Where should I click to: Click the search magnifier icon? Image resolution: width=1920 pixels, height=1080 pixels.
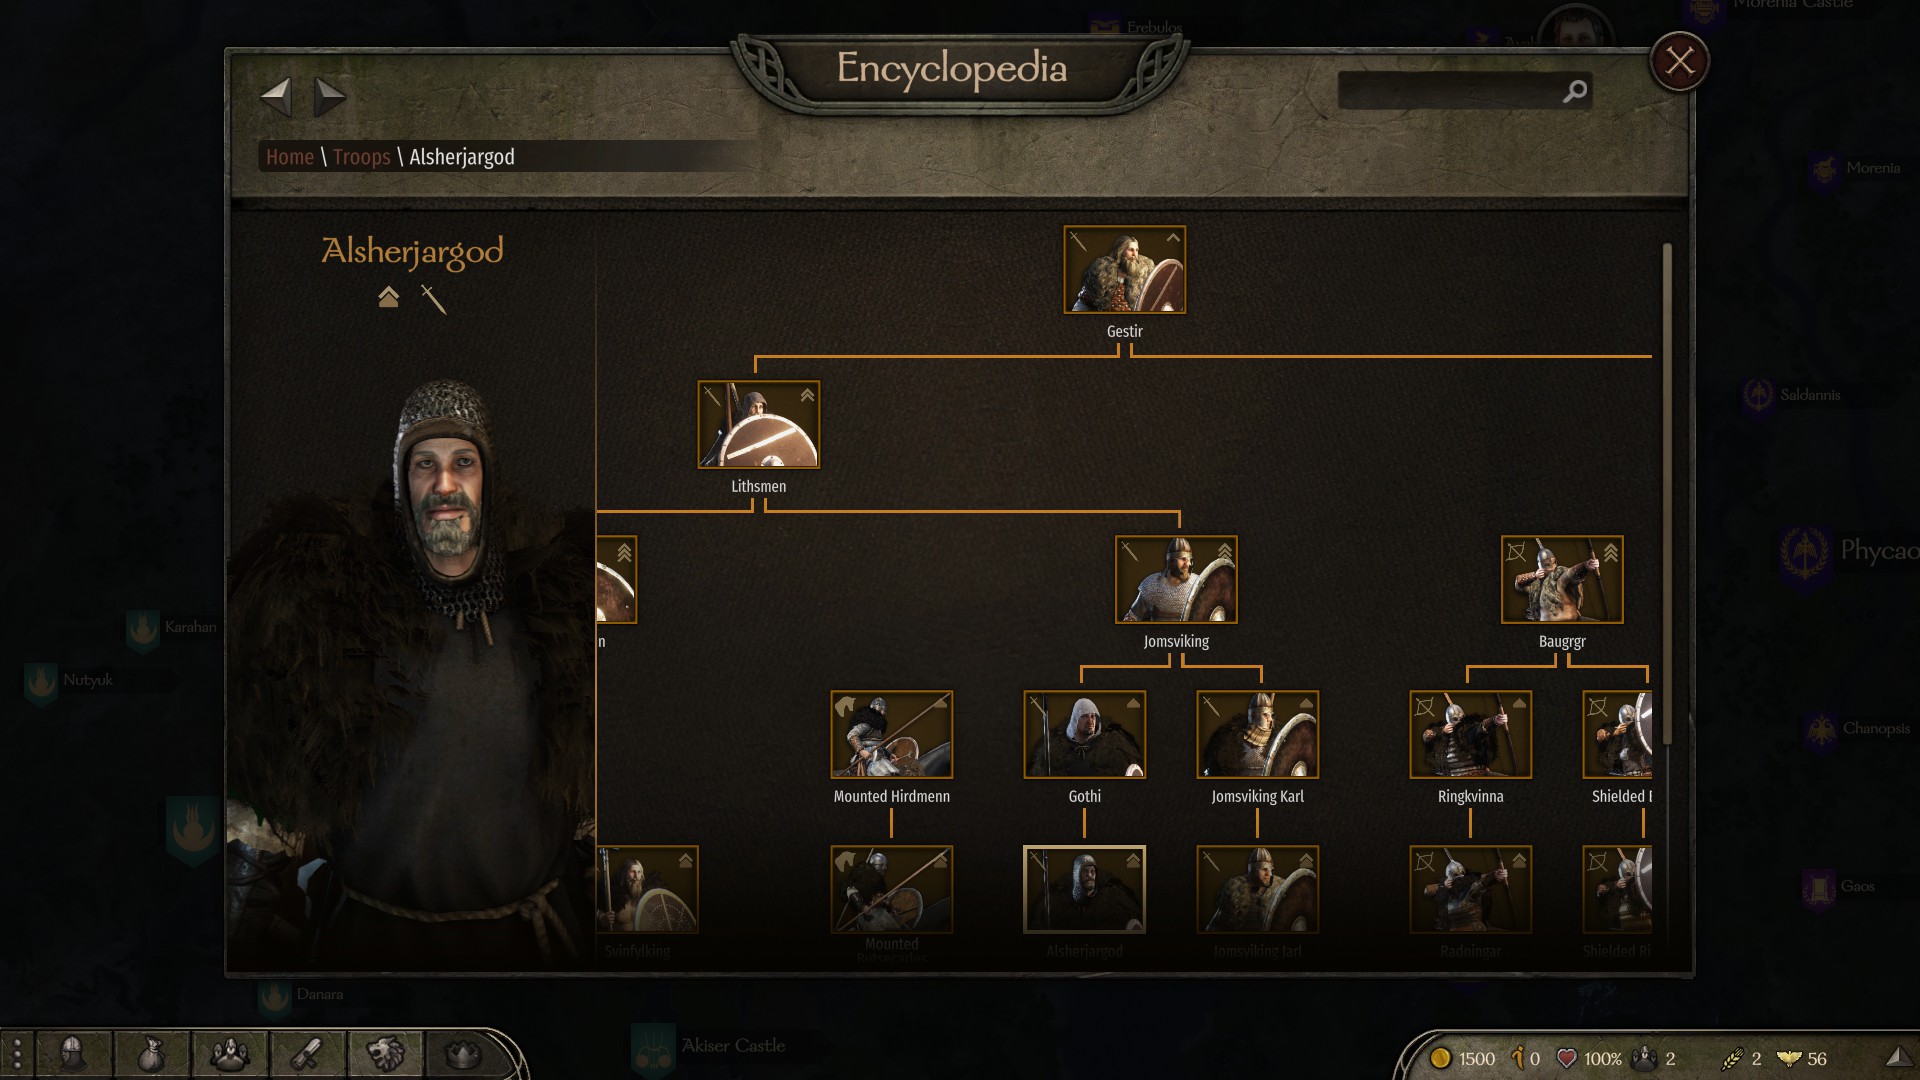click(1574, 92)
